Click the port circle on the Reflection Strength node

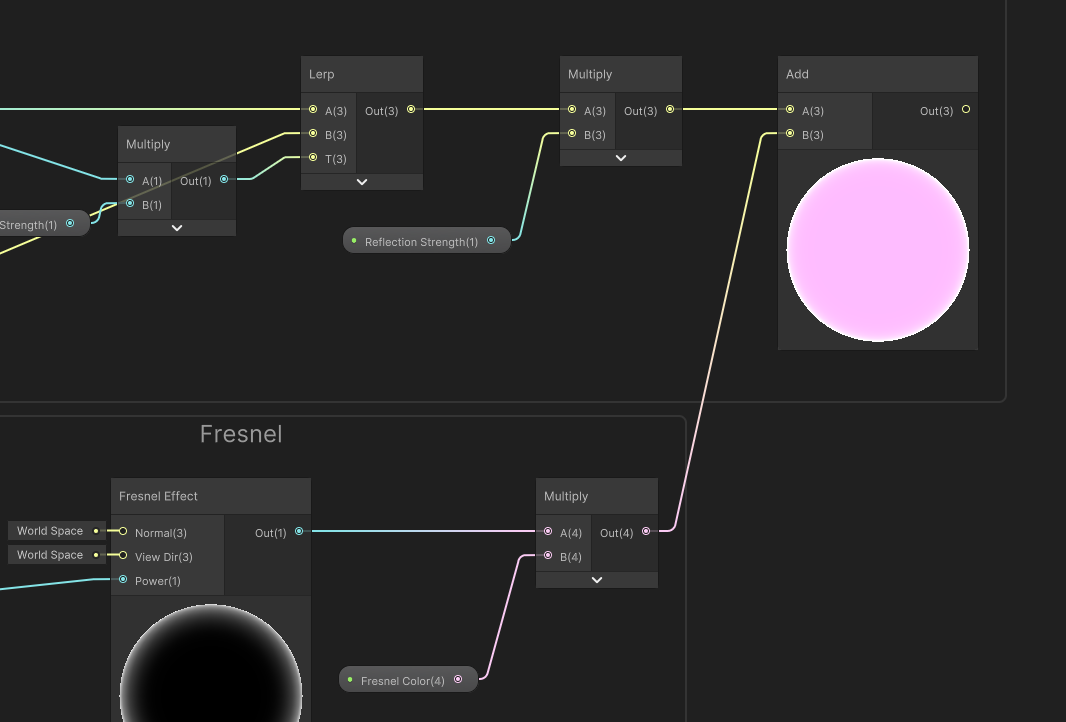pos(491,240)
